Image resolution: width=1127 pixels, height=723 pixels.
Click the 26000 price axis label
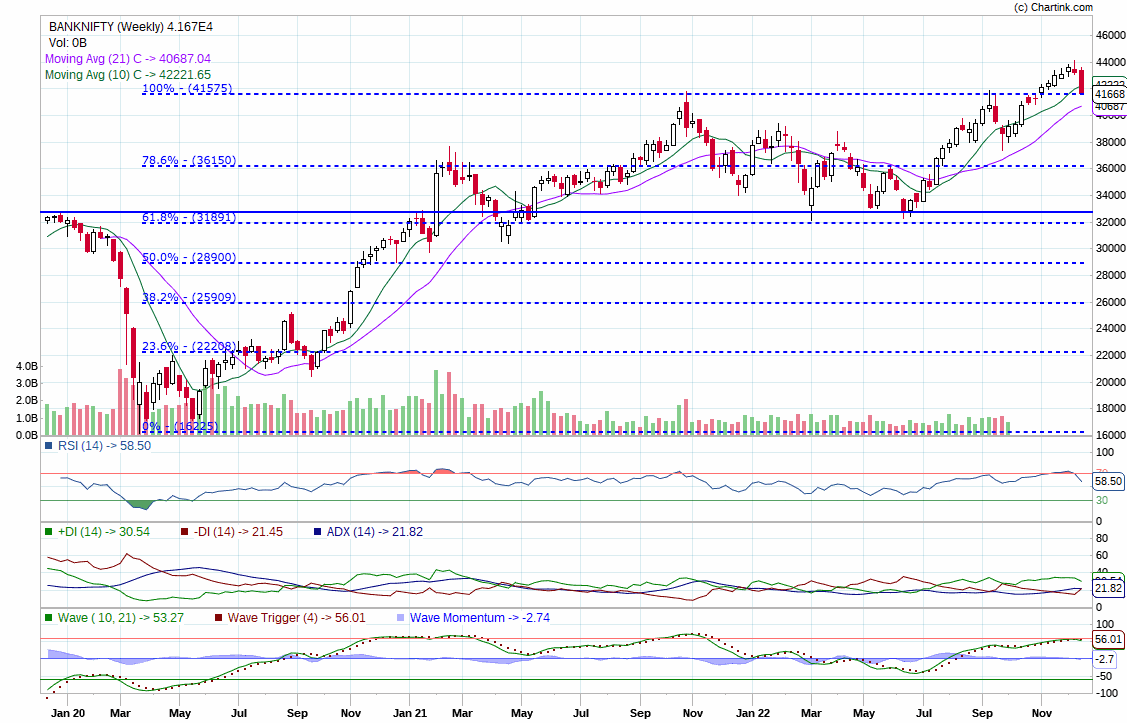pos(1110,303)
